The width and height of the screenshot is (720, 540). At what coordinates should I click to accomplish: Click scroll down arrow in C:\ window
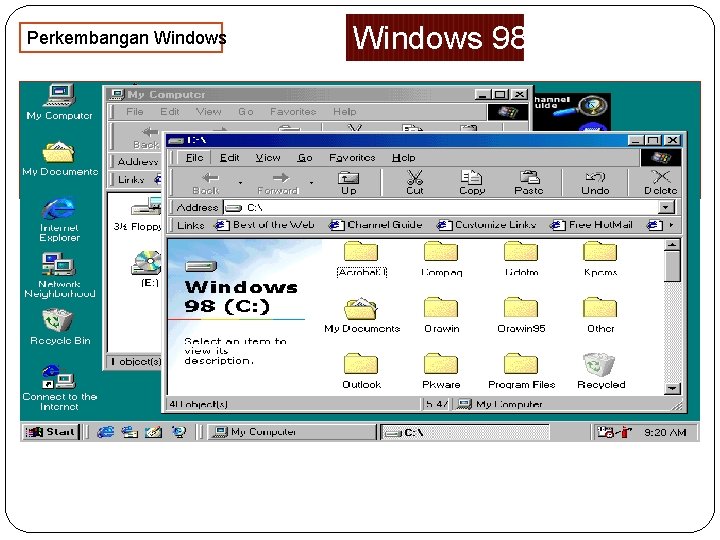point(672,388)
